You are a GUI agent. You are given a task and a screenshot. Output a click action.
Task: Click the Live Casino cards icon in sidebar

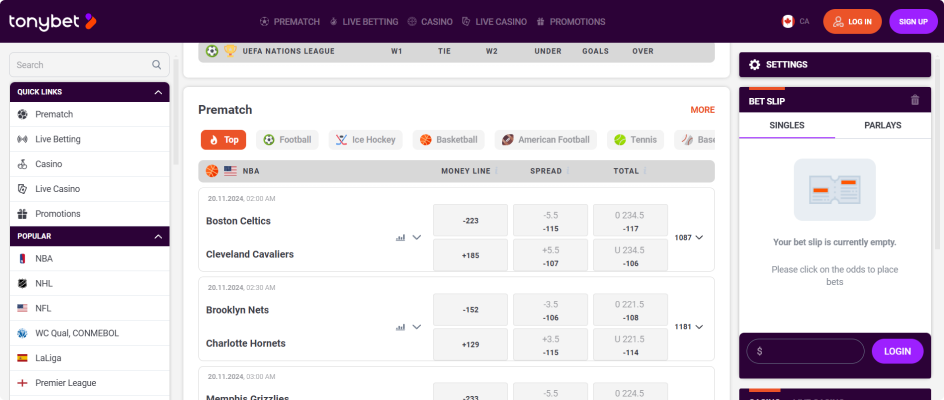point(22,189)
